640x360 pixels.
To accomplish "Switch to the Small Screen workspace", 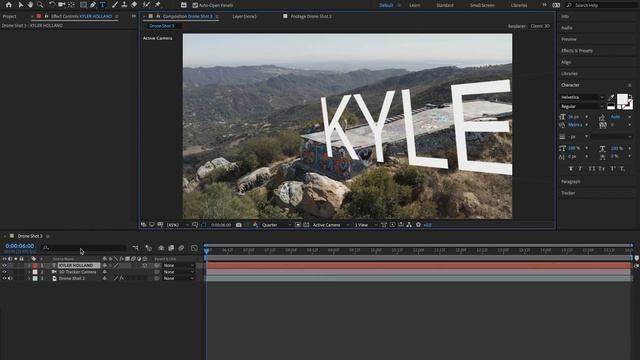I will tap(482, 5).
